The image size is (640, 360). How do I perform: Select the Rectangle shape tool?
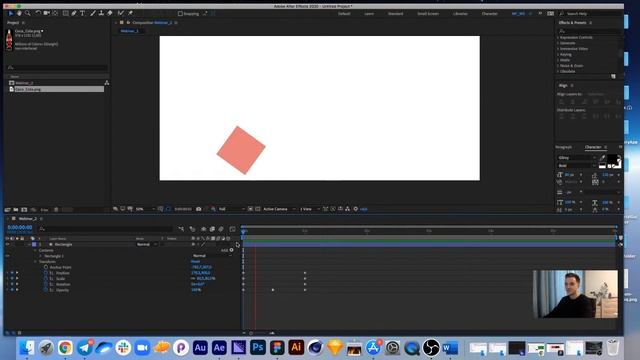tap(65, 13)
